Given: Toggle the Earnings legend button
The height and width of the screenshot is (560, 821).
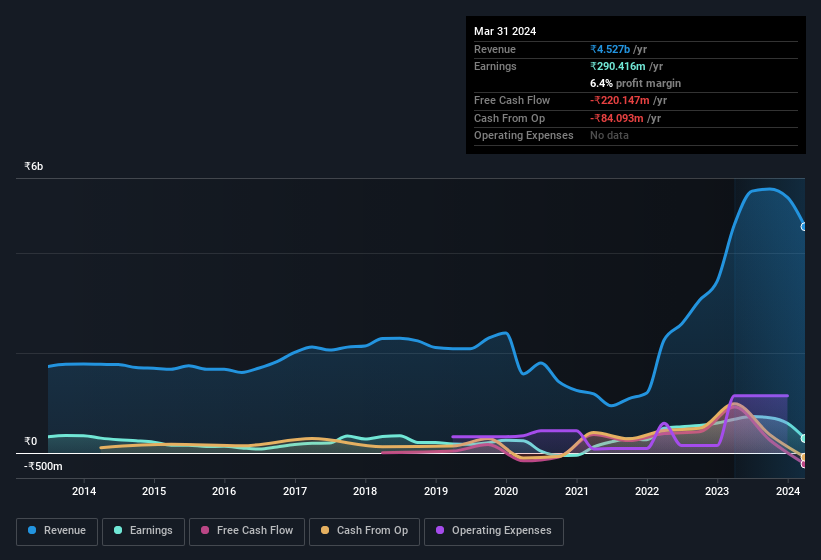Looking at the screenshot, I should point(143,531).
